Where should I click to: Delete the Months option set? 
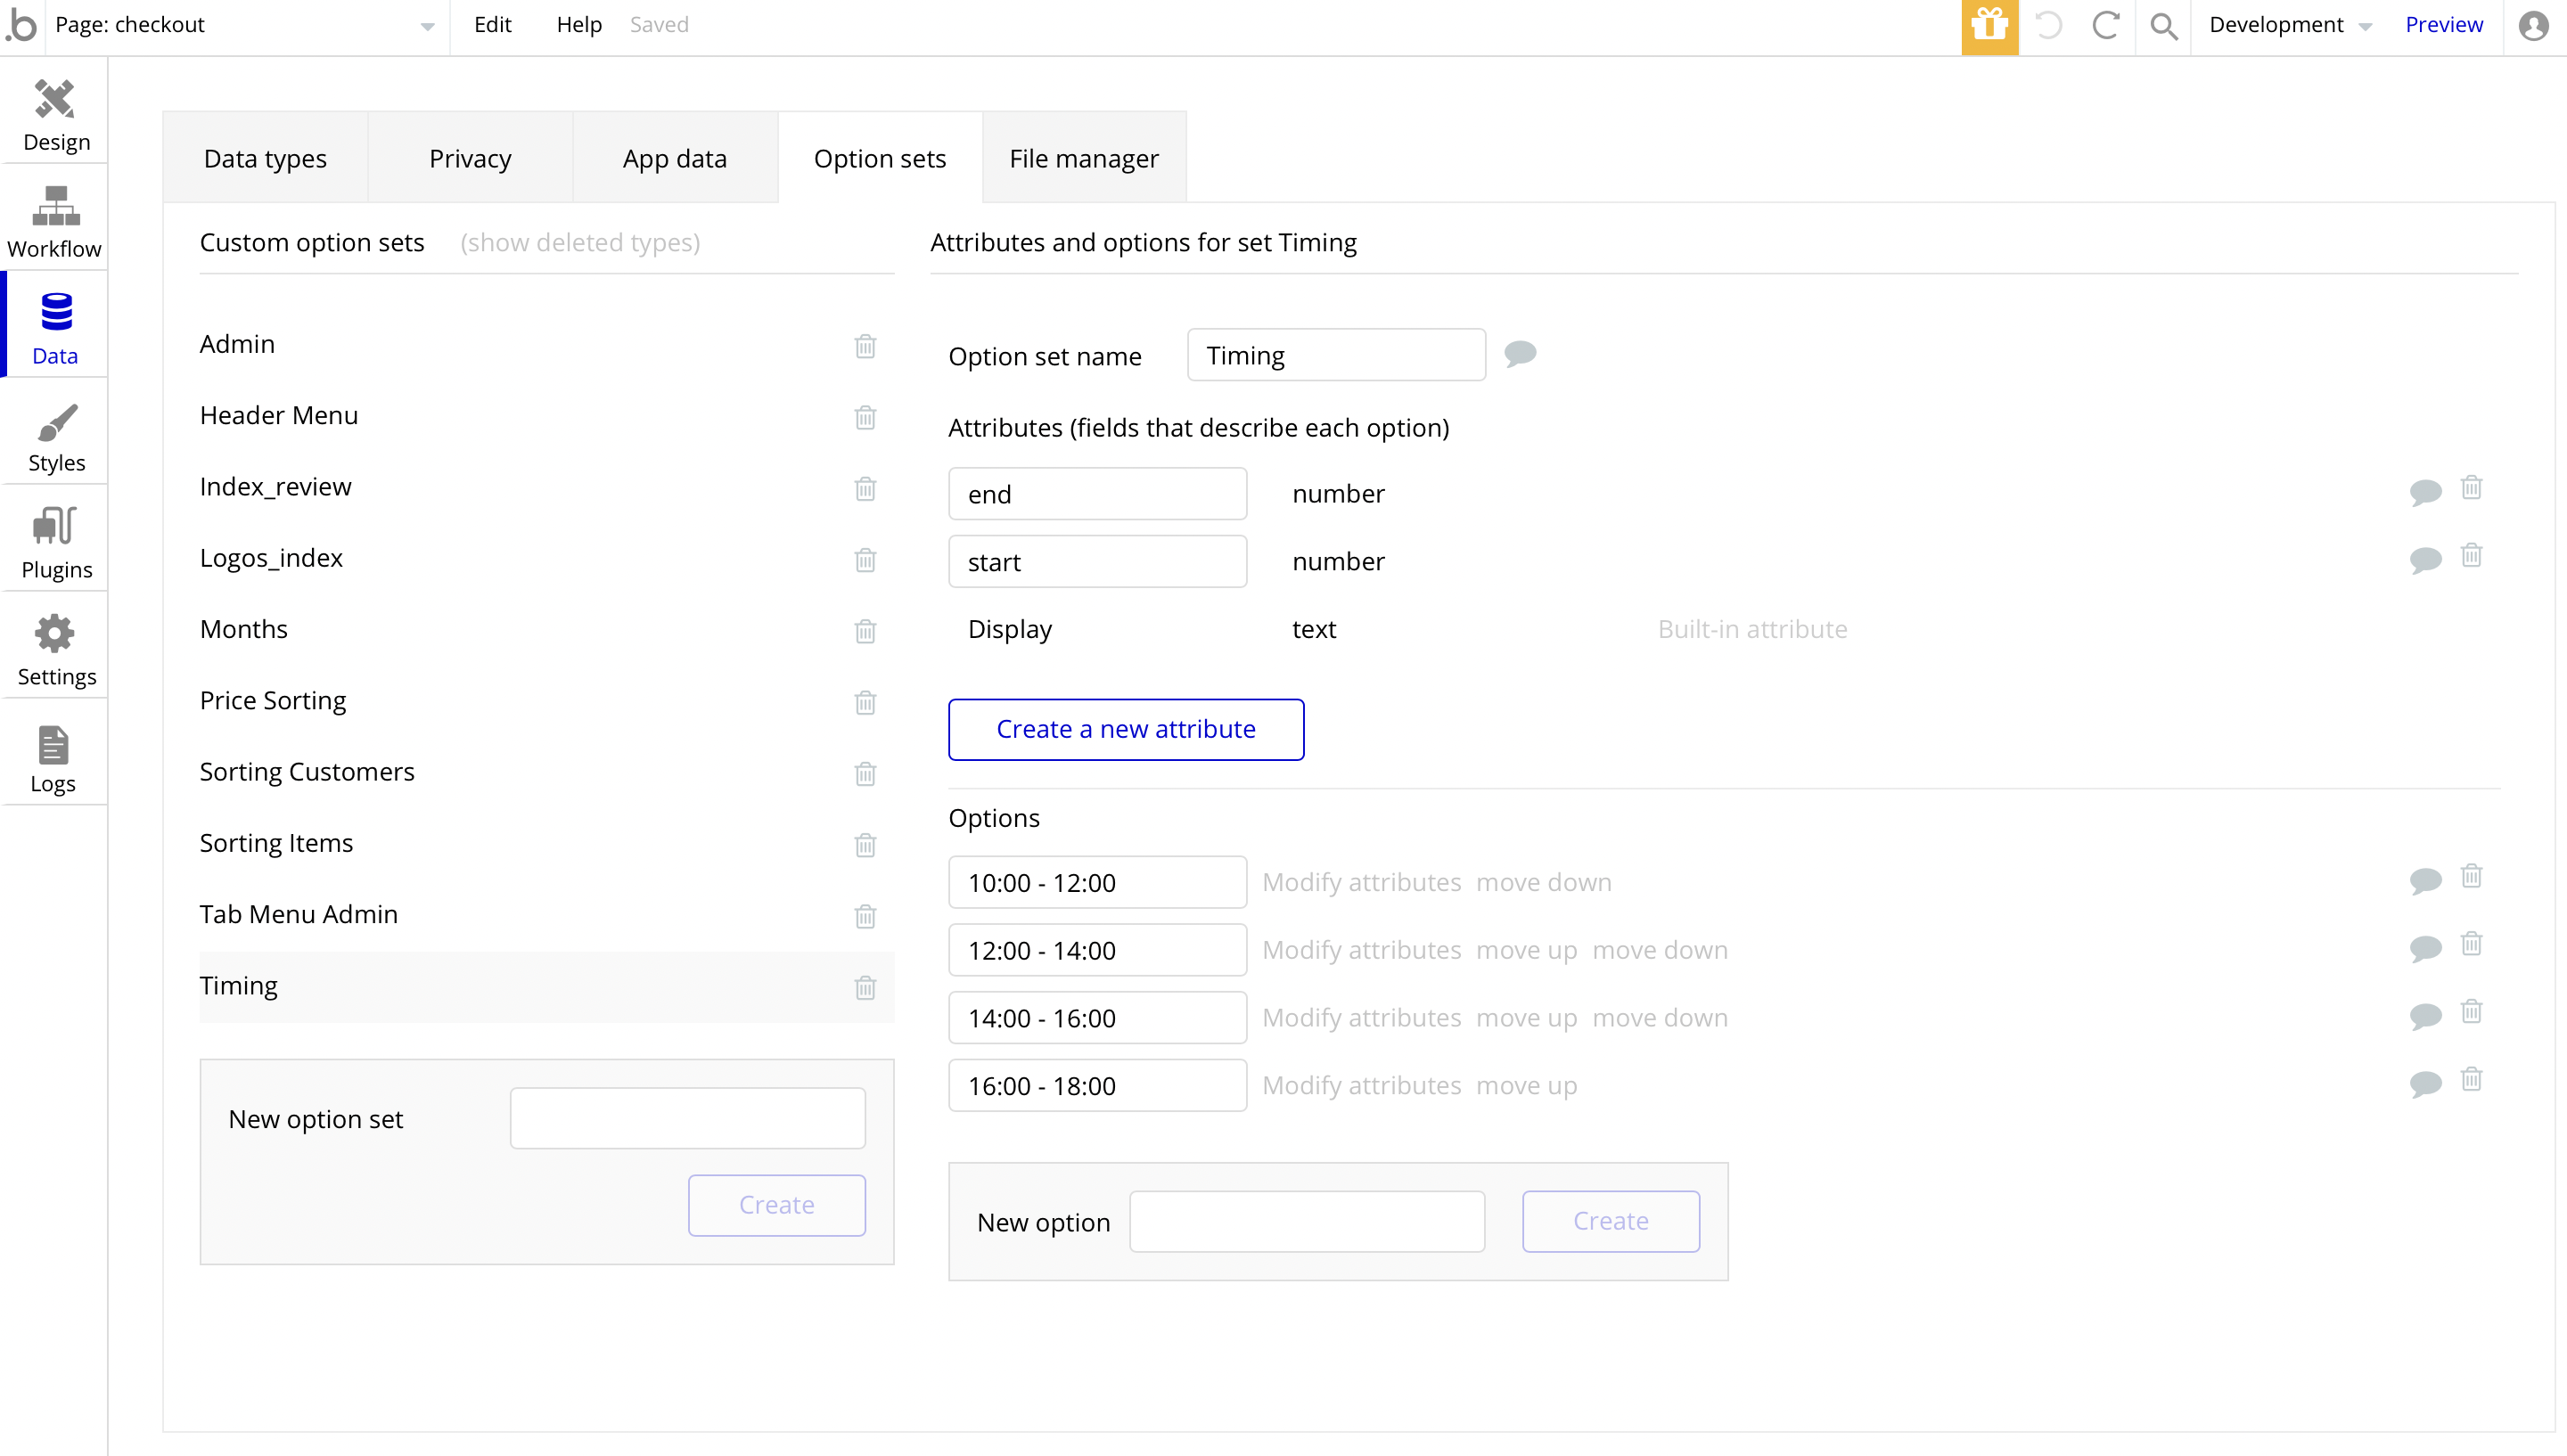point(865,632)
